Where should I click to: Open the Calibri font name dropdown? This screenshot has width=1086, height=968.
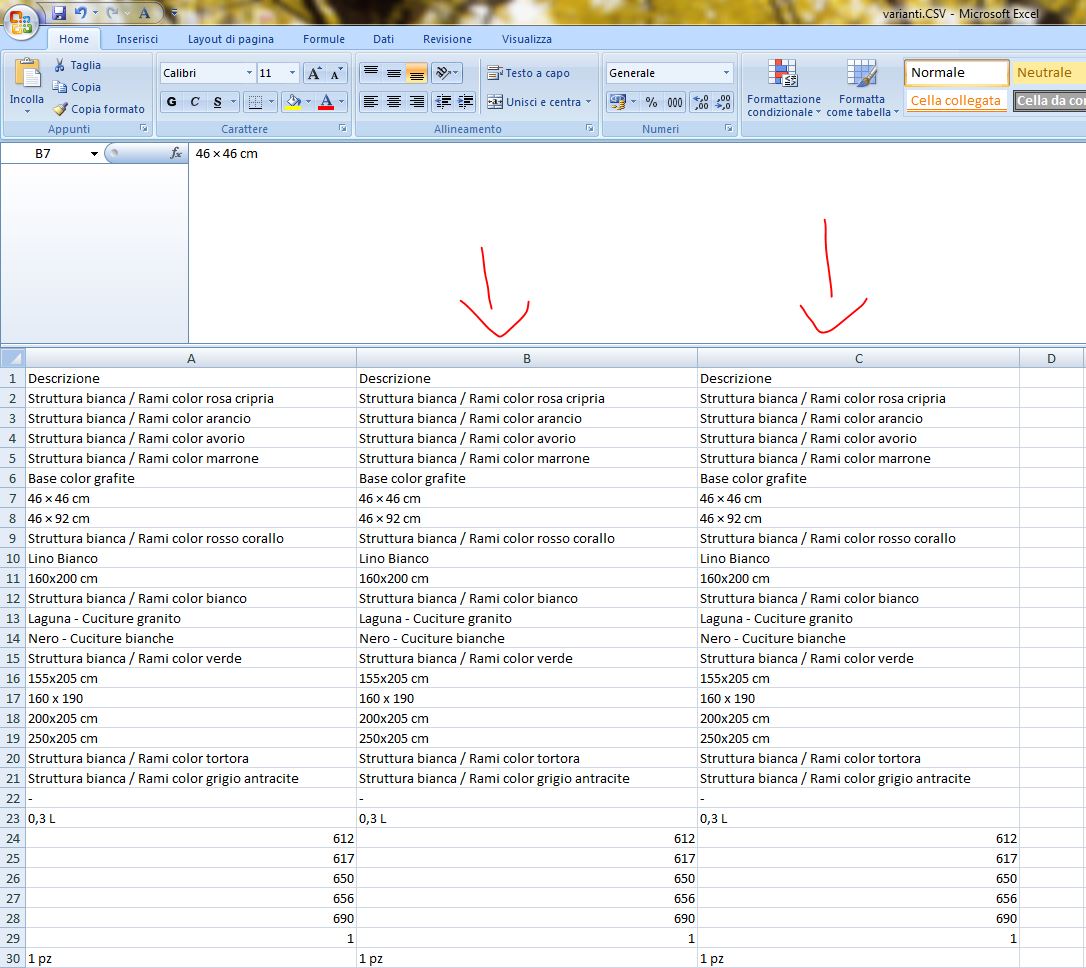tap(249, 73)
